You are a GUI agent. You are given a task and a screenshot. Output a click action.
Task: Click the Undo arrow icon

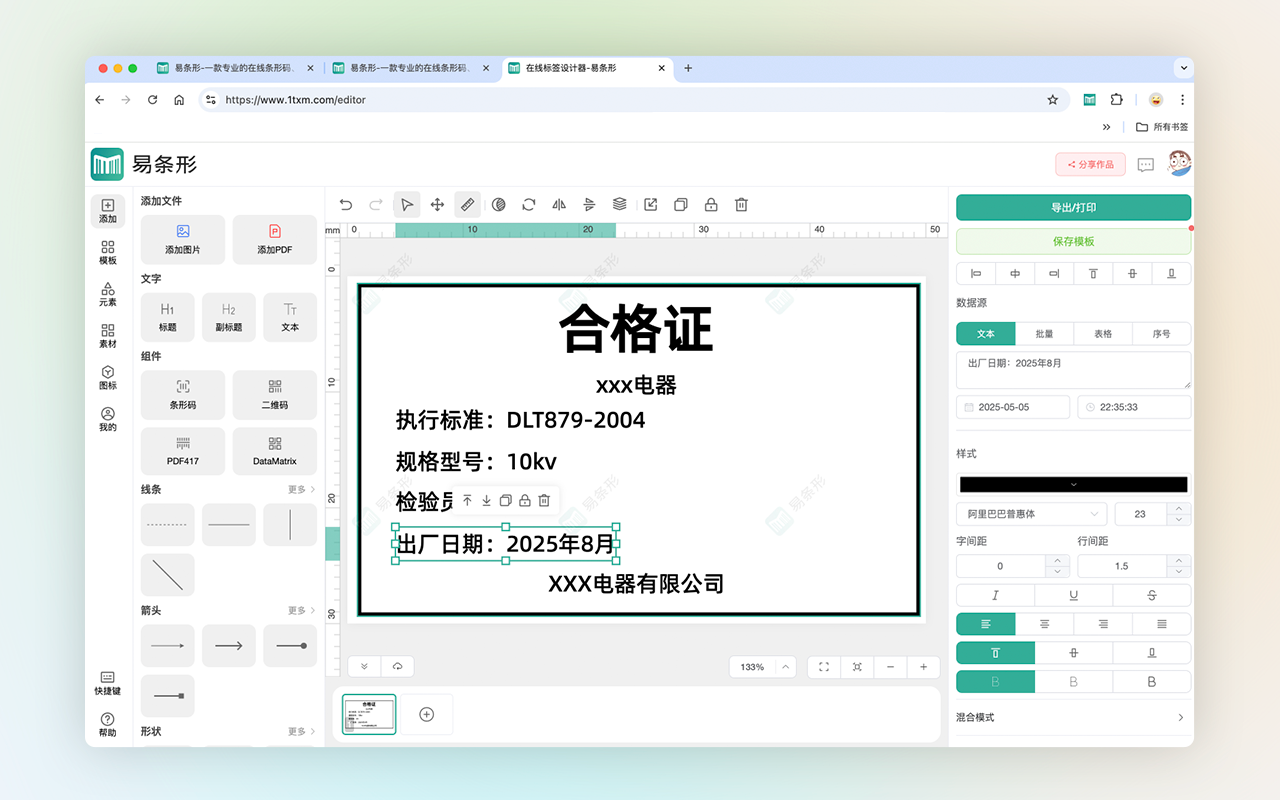[x=345, y=204]
